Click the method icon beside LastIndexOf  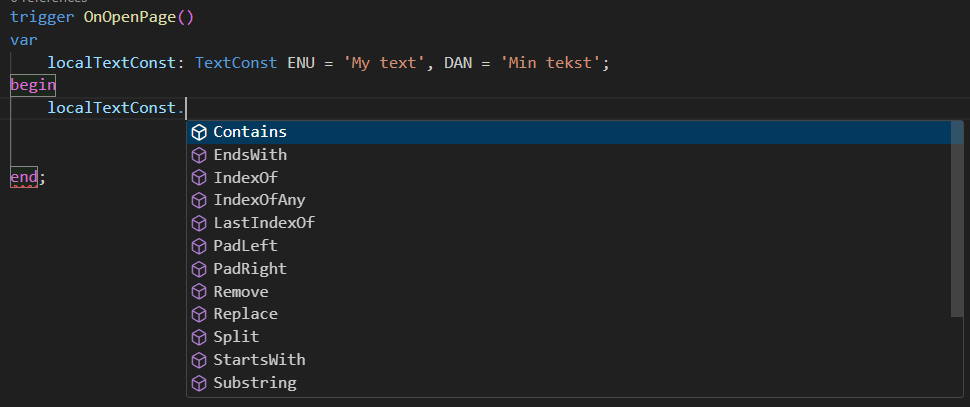199,223
